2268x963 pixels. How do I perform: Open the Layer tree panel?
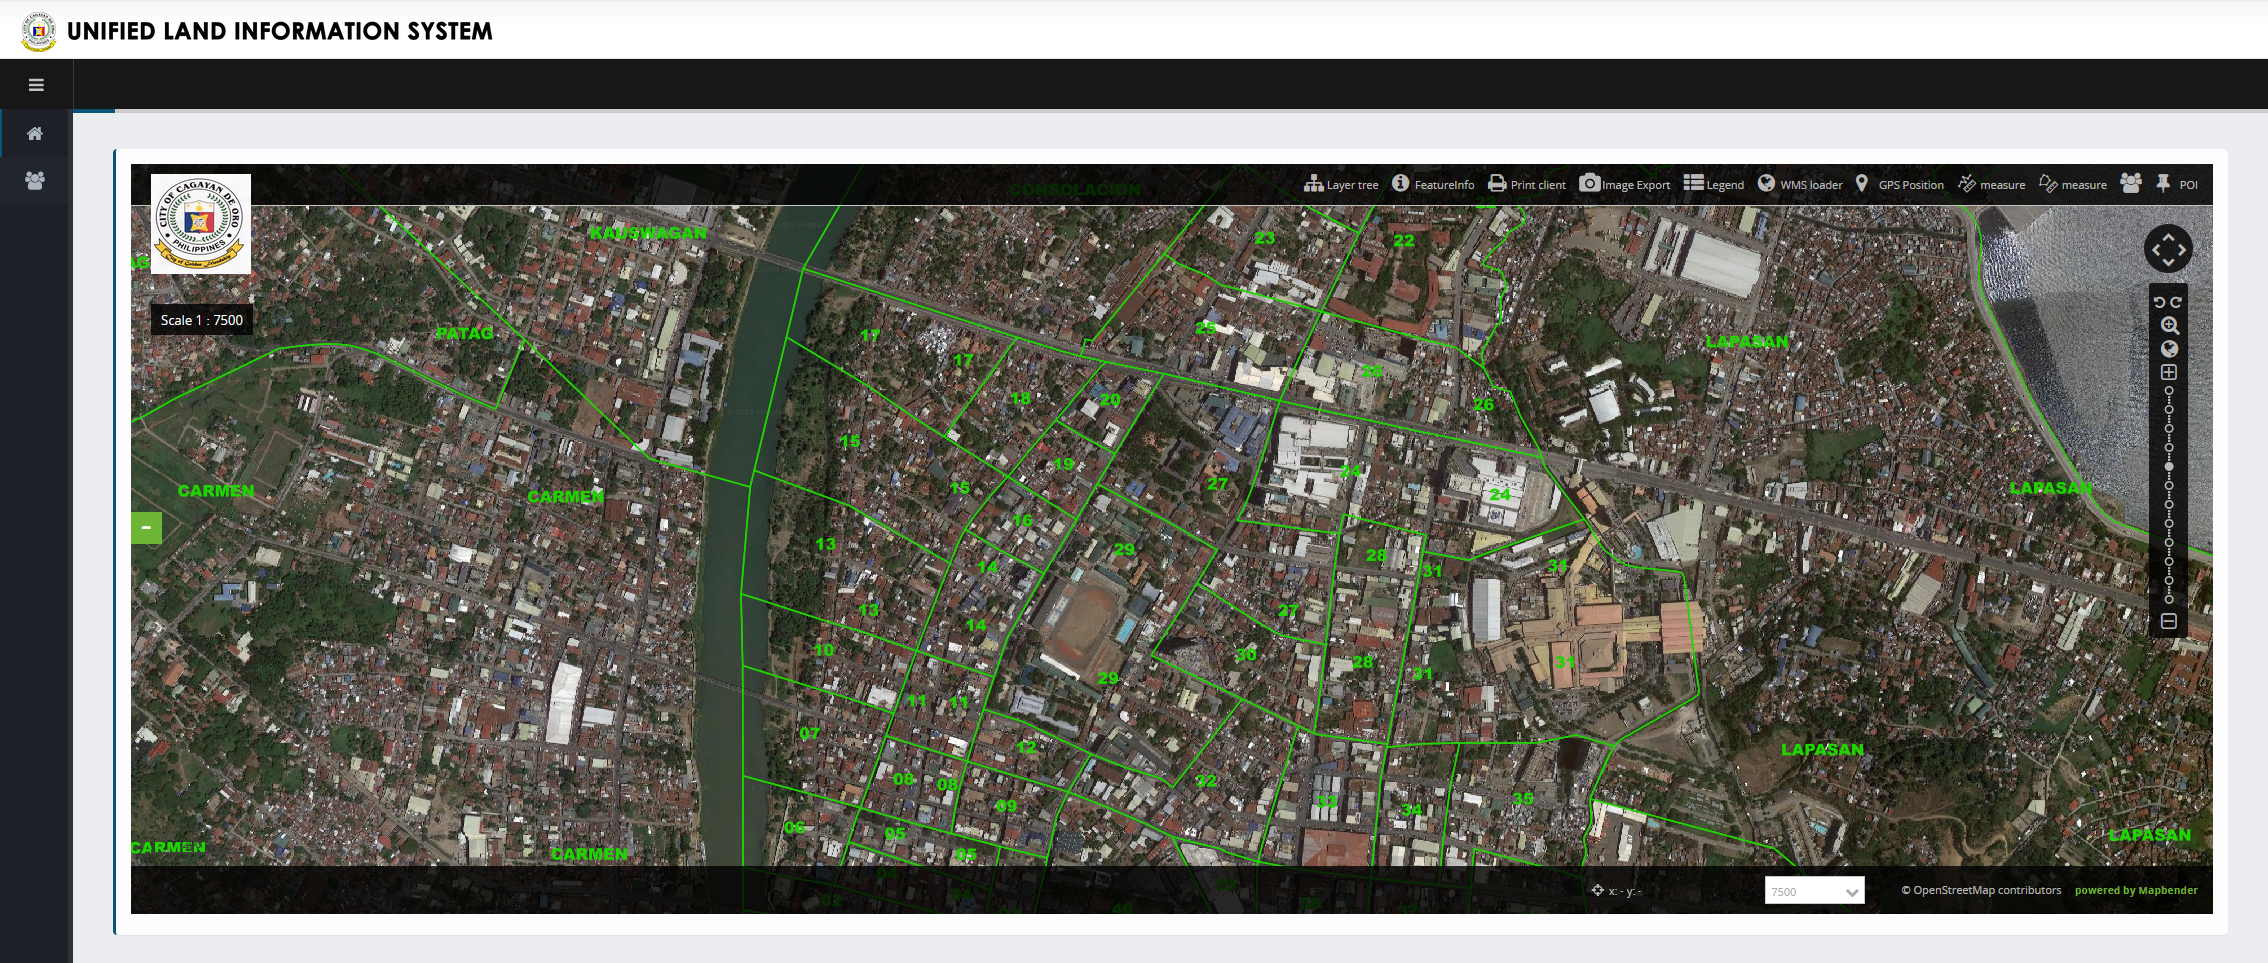(x=1341, y=184)
